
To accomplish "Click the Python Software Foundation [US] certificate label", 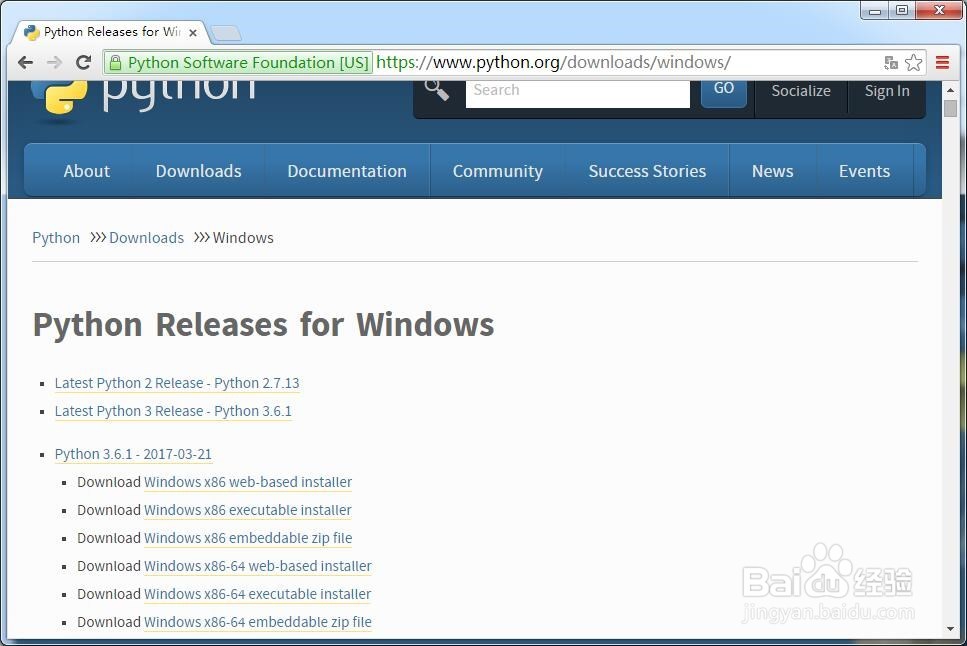I will click(248, 62).
